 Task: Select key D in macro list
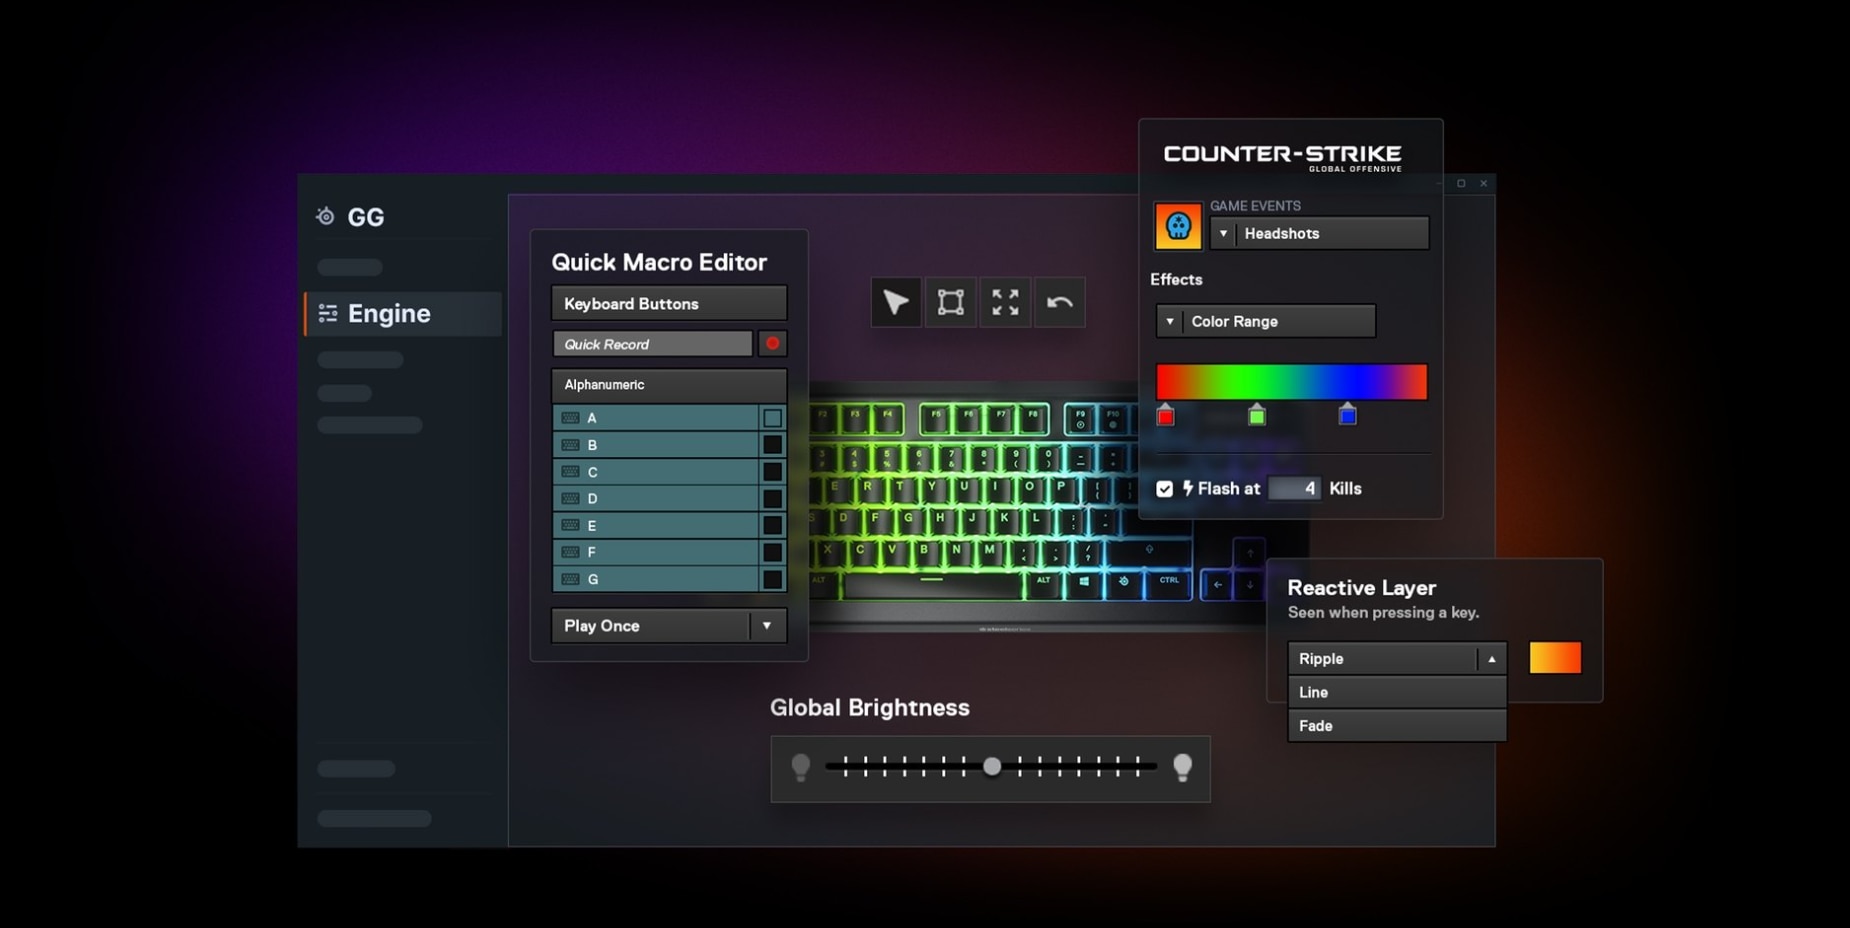coord(656,498)
